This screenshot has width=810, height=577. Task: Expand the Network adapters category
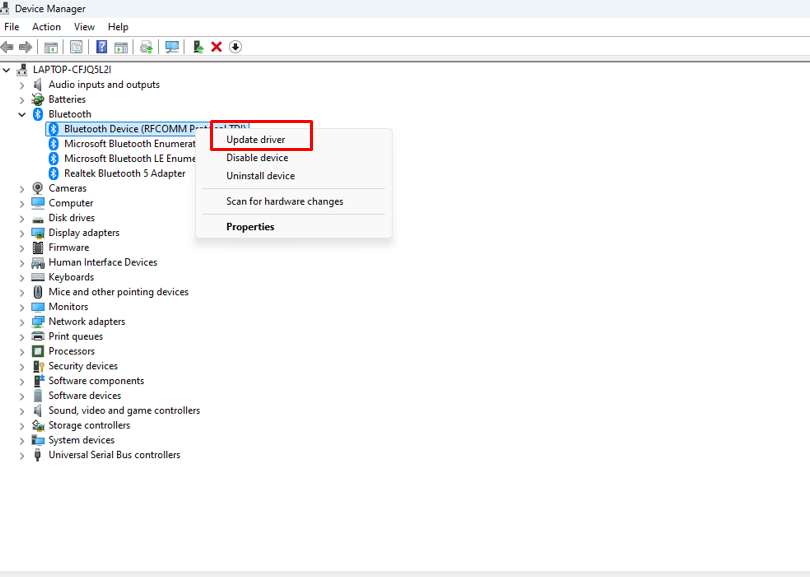(x=22, y=322)
